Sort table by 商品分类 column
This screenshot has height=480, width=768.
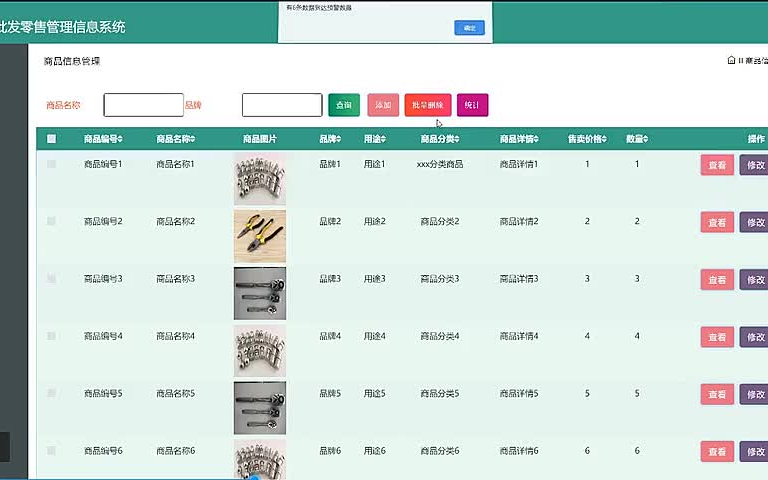[x=440, y=139]
